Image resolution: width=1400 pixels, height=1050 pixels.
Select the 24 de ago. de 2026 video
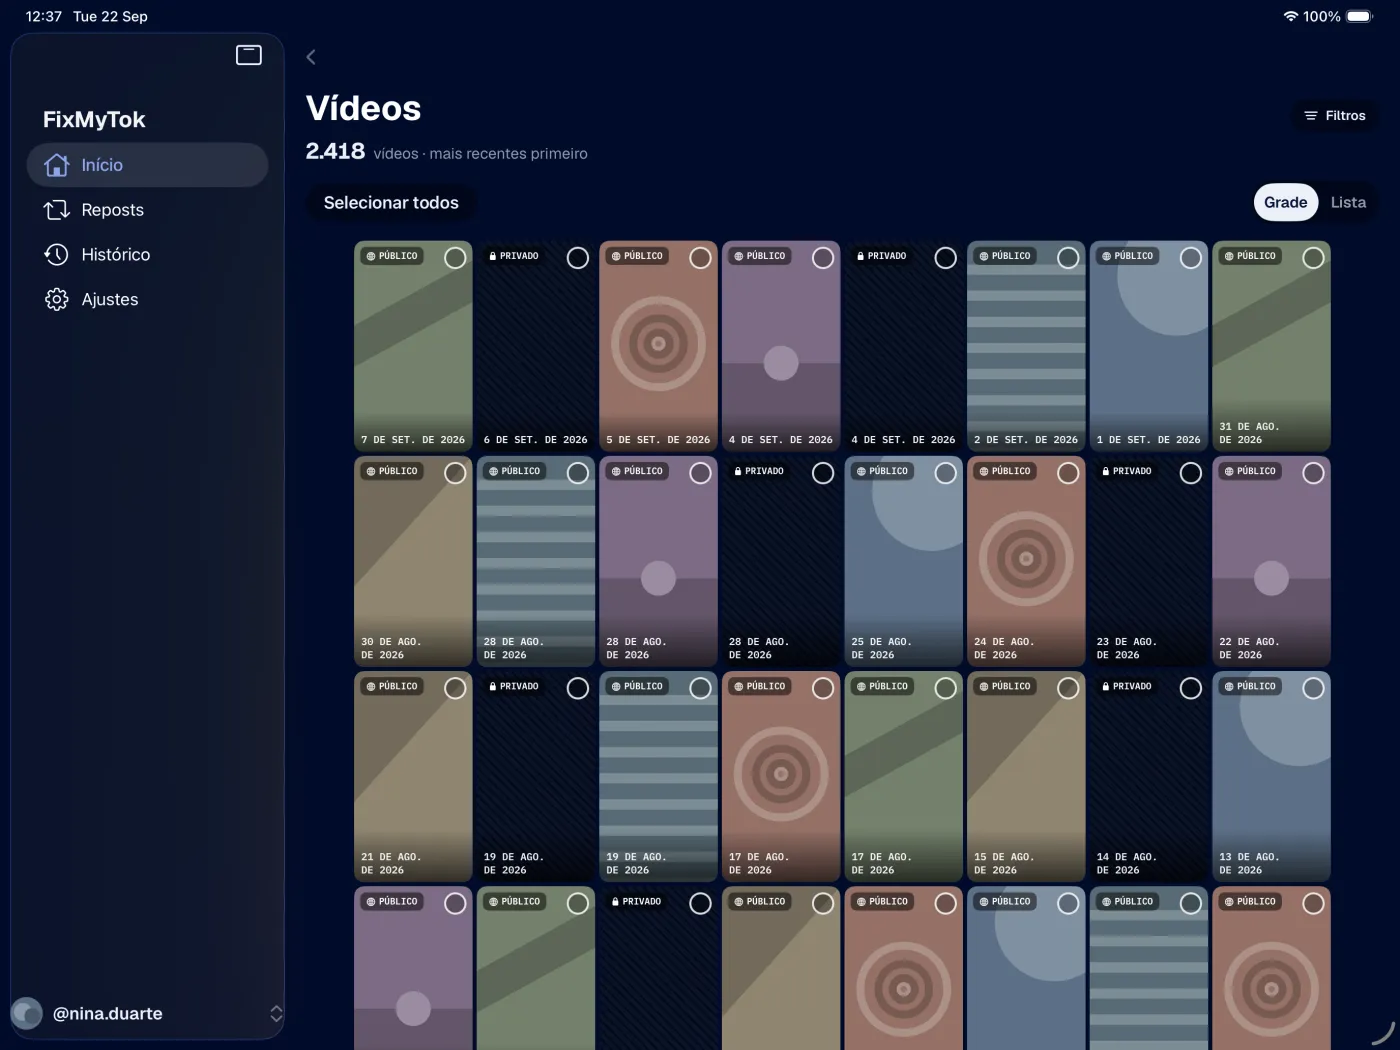click(x=1068, y=473)
